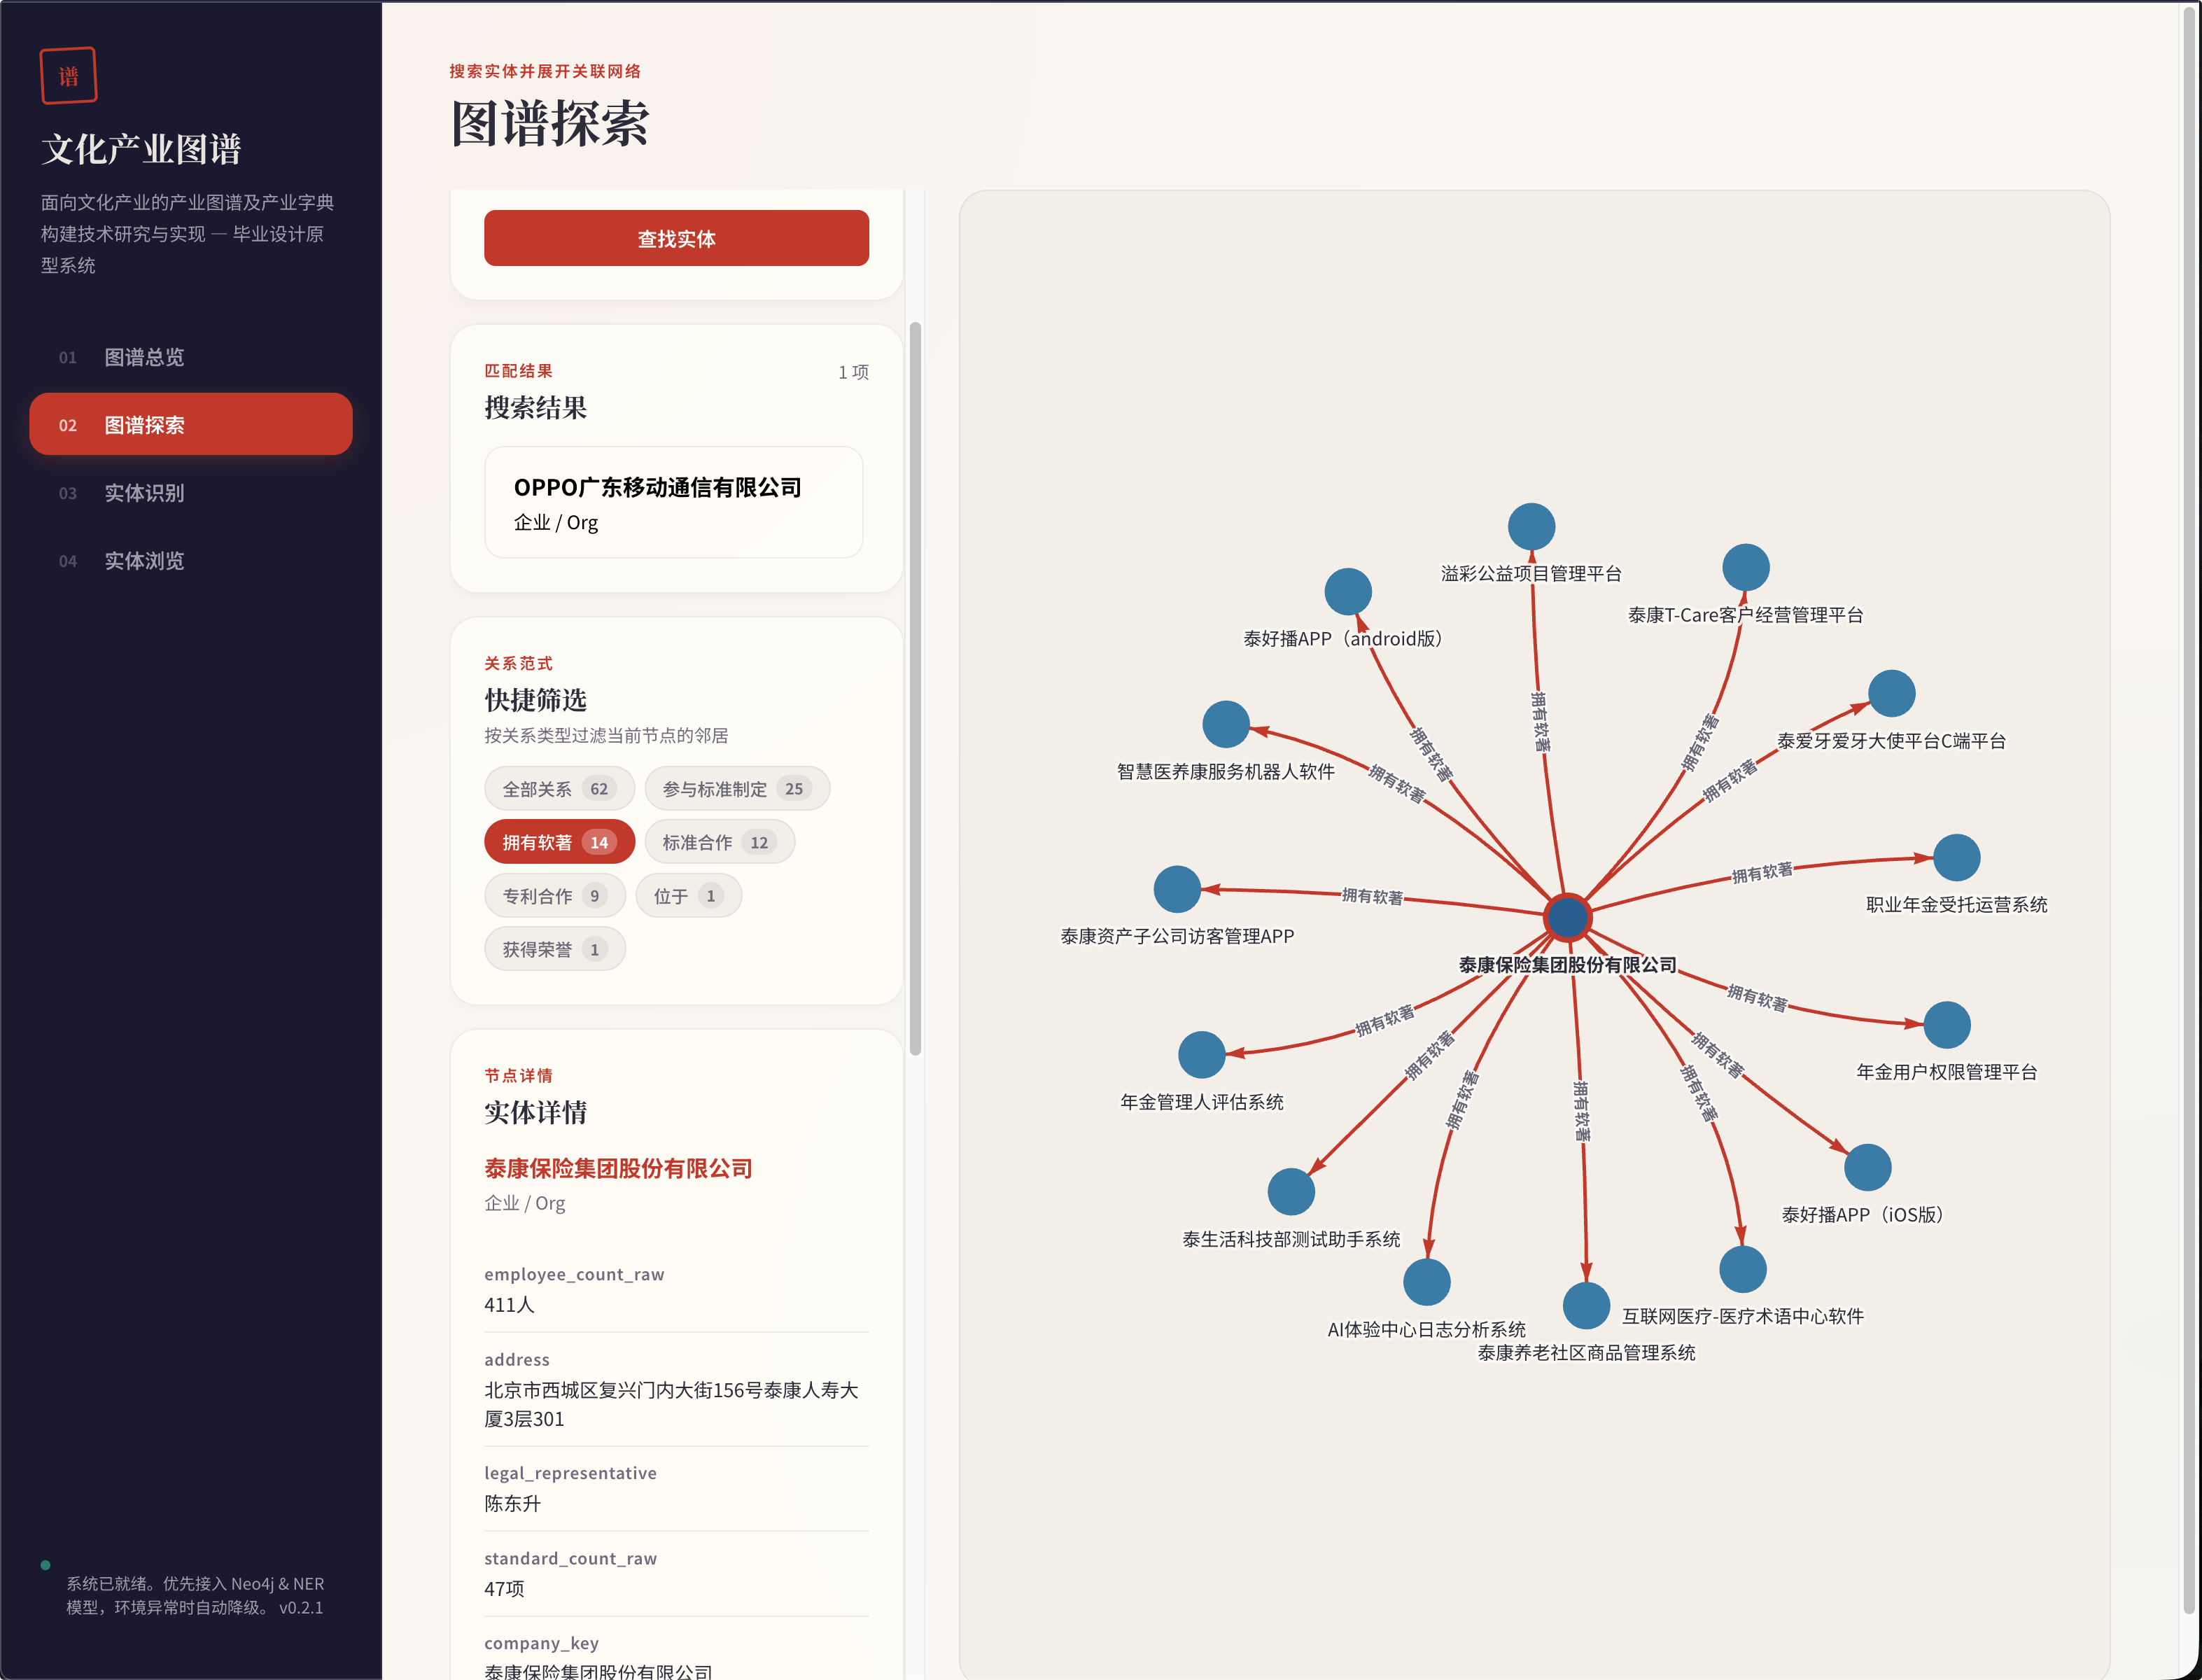Disable the active 拥有软著 14 filter
Screen dimensions: 2202x1680
[559, 842]
